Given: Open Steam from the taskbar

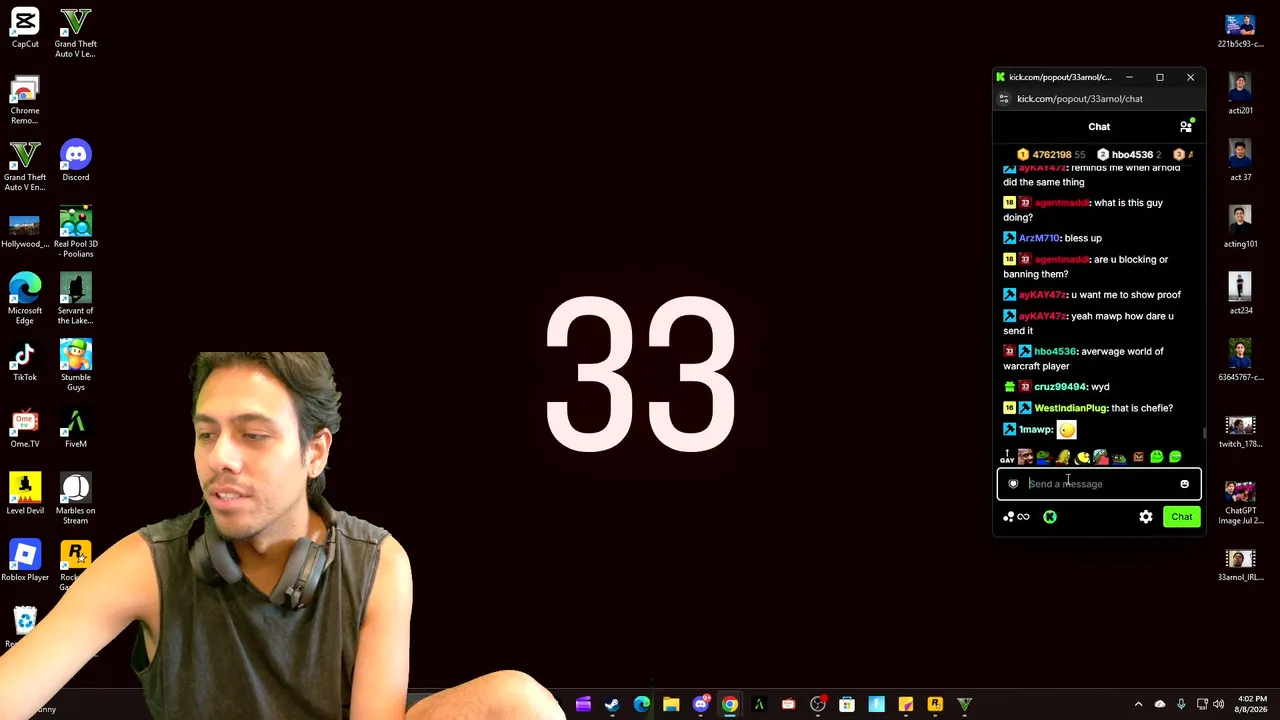Looking at the screenshot, I should [x=612, y=705].
